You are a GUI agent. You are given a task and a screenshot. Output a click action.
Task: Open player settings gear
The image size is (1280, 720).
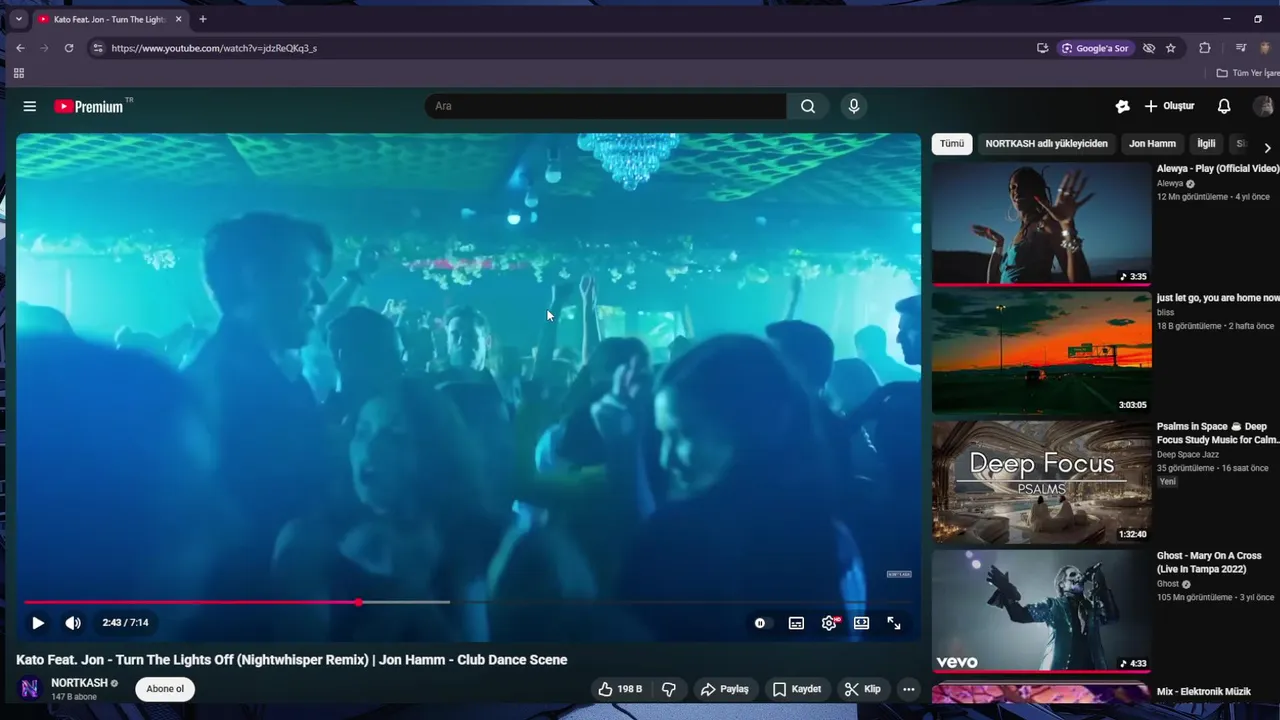tap(829, 623)
